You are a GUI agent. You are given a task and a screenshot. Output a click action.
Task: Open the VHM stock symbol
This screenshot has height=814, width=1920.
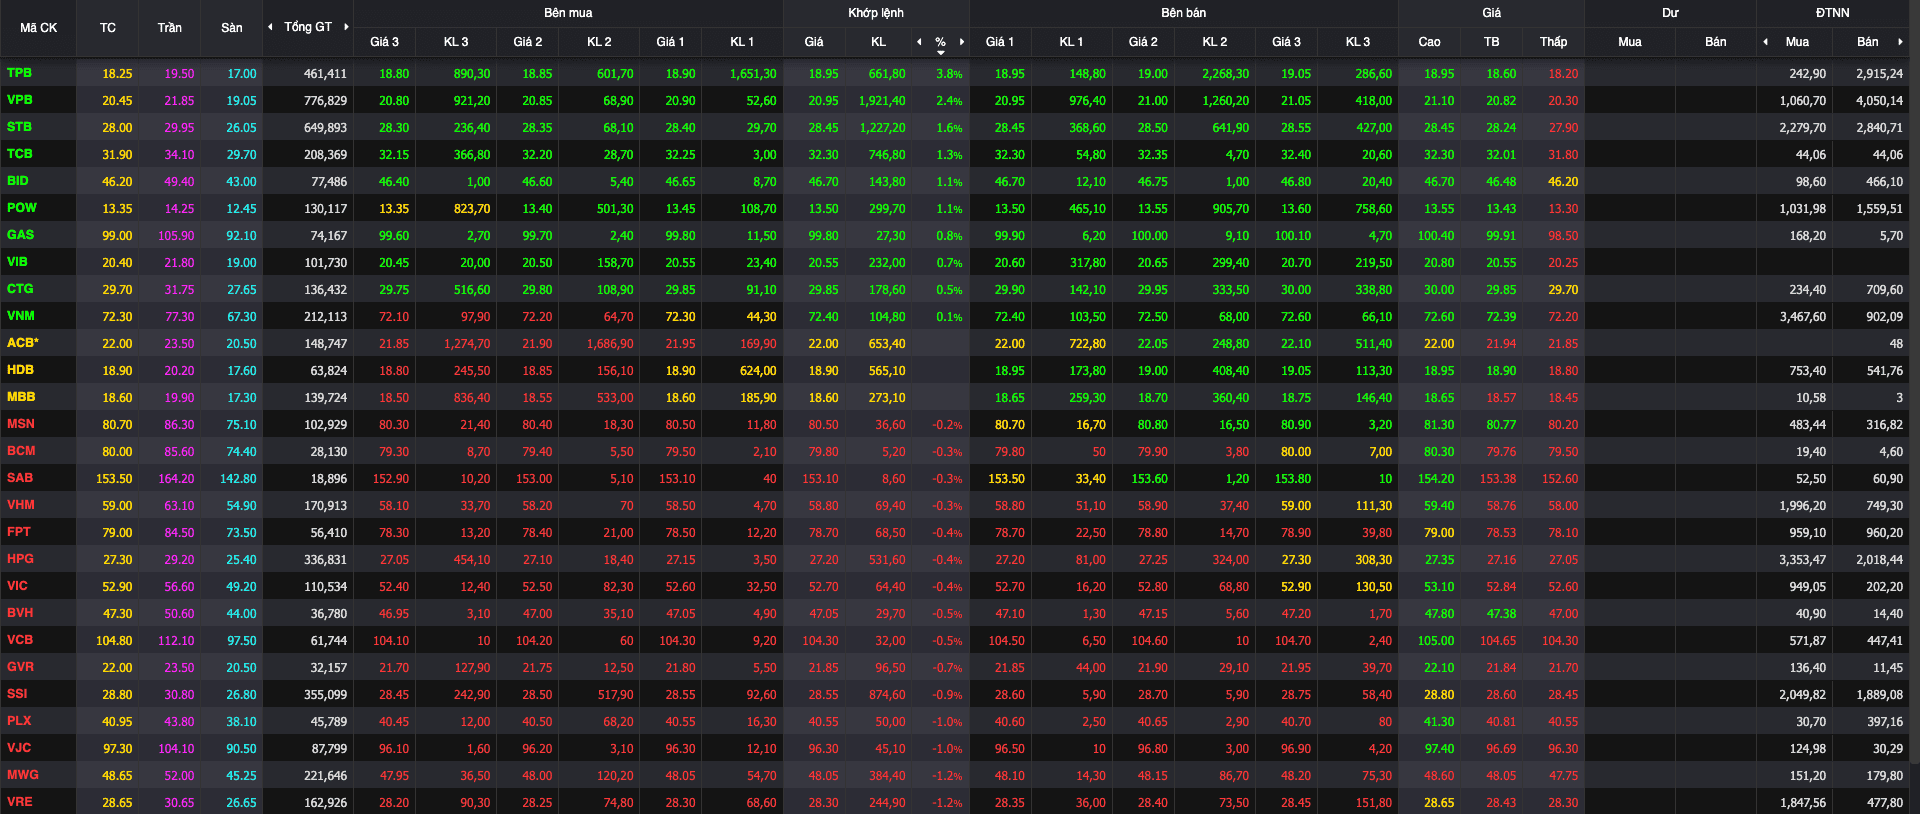pyautogui.click(x=20, y=505)
